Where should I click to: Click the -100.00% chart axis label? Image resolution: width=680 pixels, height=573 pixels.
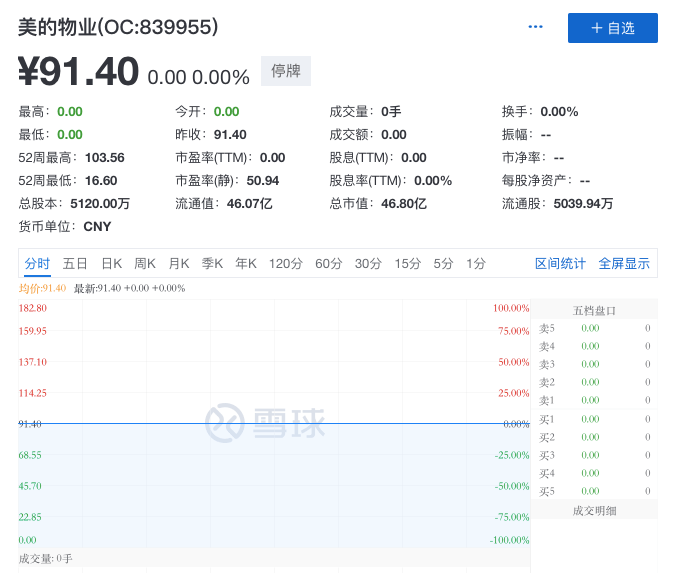[509, 540]
